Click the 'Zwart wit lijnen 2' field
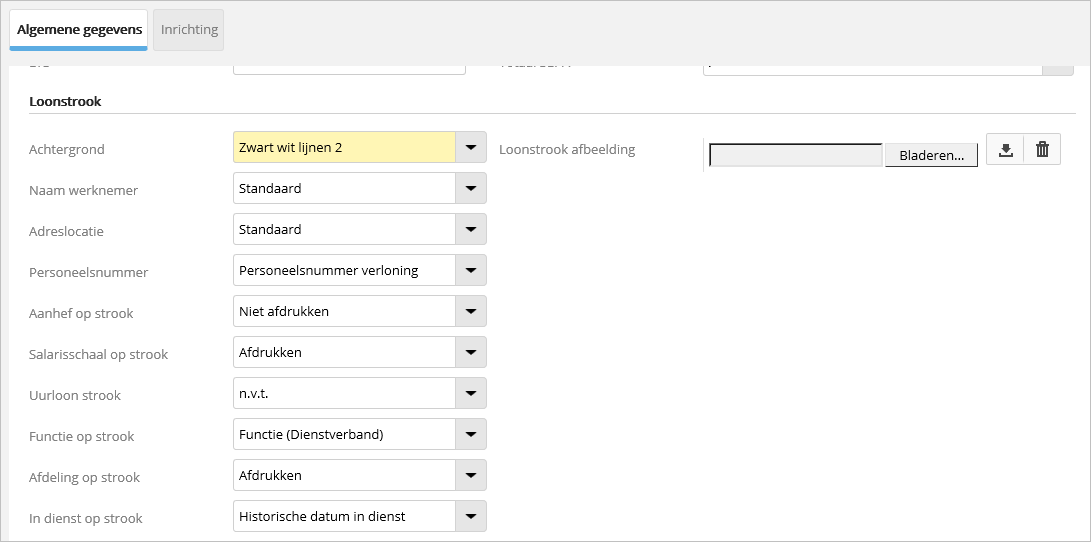The height and width of the screenshot is (542, 1091). pyautogui.click(x=344, y=148)
